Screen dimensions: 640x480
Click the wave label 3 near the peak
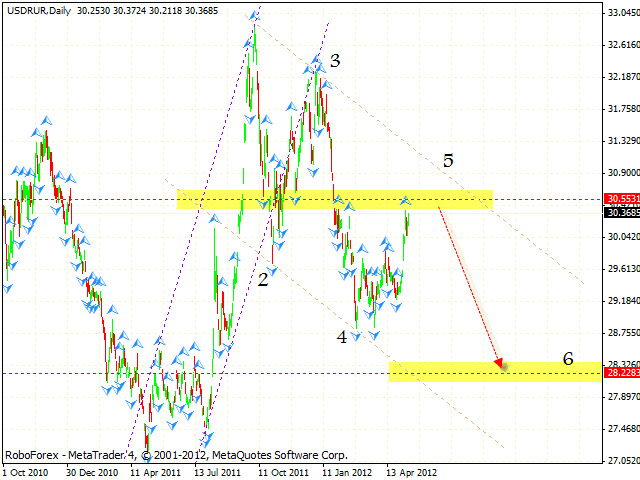(335, 60)
